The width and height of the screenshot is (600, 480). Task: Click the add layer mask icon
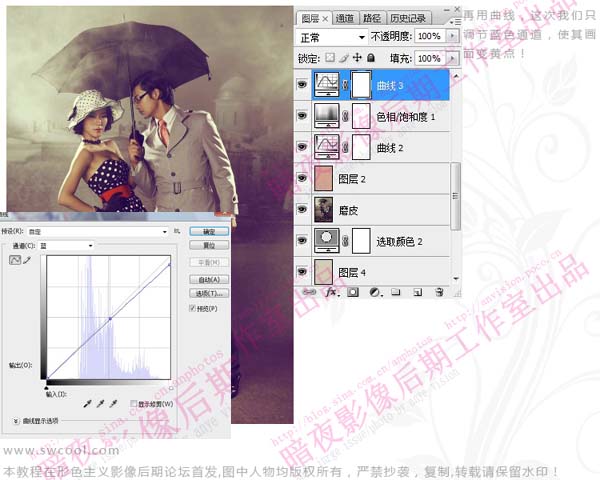point(353,293)
